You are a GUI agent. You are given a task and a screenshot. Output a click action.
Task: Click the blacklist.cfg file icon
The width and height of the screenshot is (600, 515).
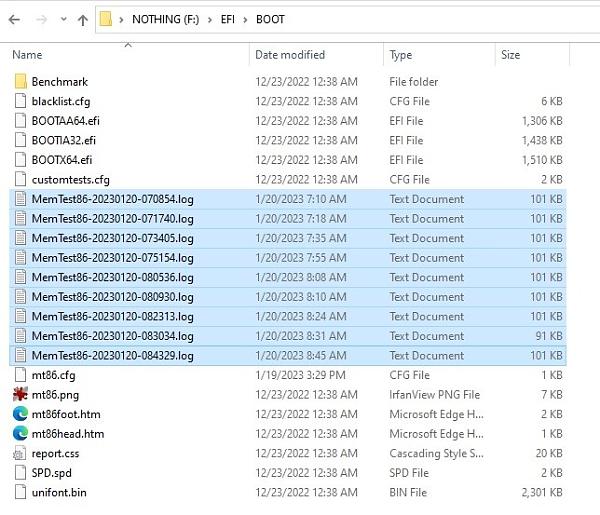(20, 101)
